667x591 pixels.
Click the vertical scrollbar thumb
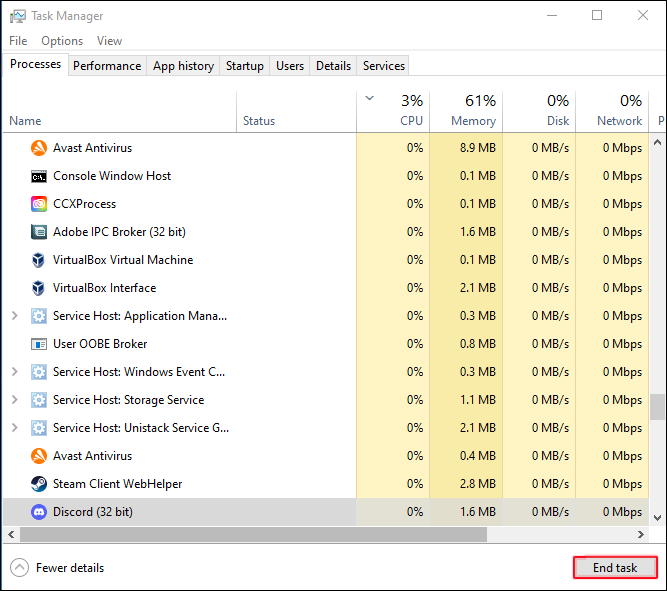[x=658, y=407]
